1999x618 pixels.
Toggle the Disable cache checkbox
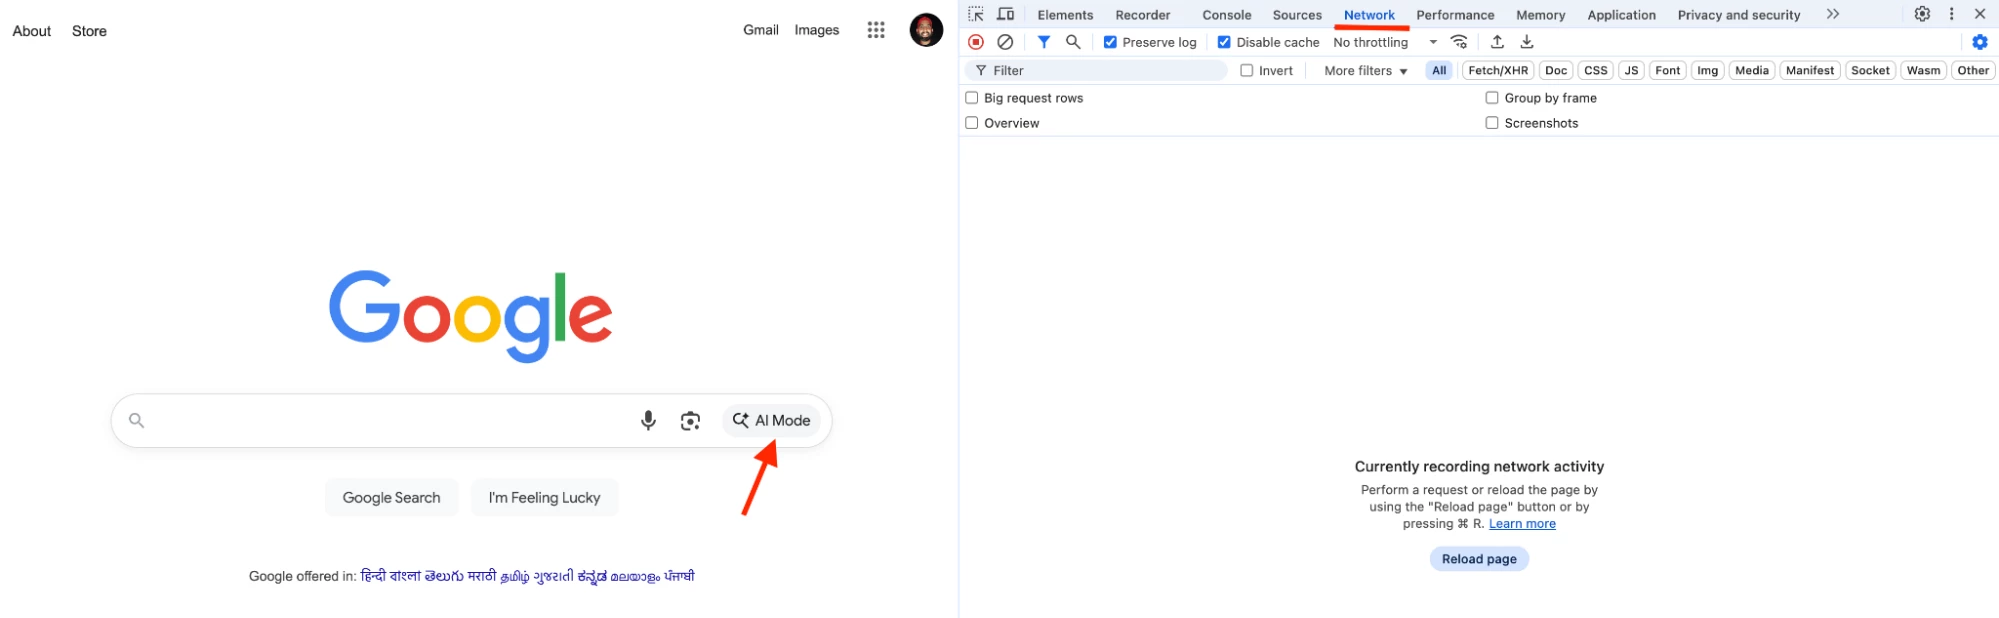pyautogui.click(x=1224, y=42)
